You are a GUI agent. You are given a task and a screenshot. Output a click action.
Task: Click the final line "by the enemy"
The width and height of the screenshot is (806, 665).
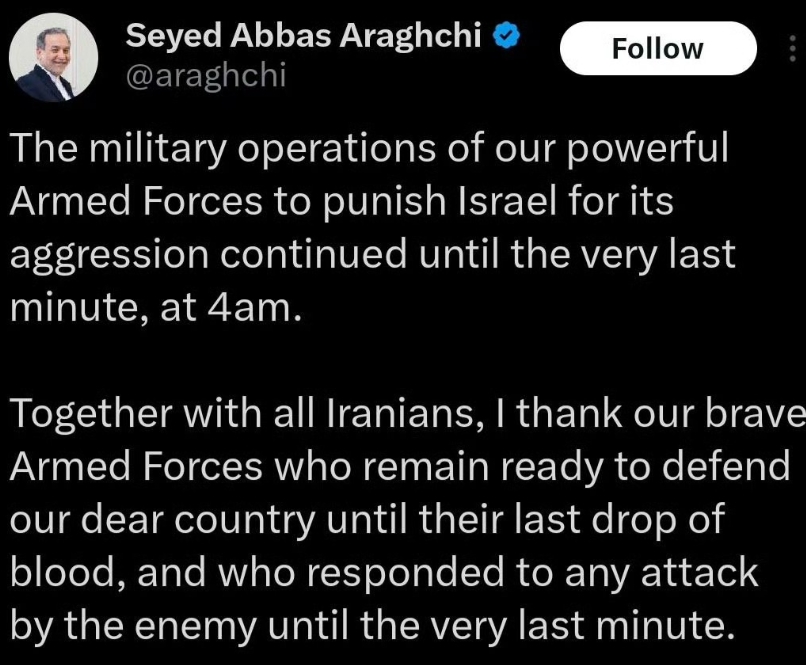[x=133, y=626]
